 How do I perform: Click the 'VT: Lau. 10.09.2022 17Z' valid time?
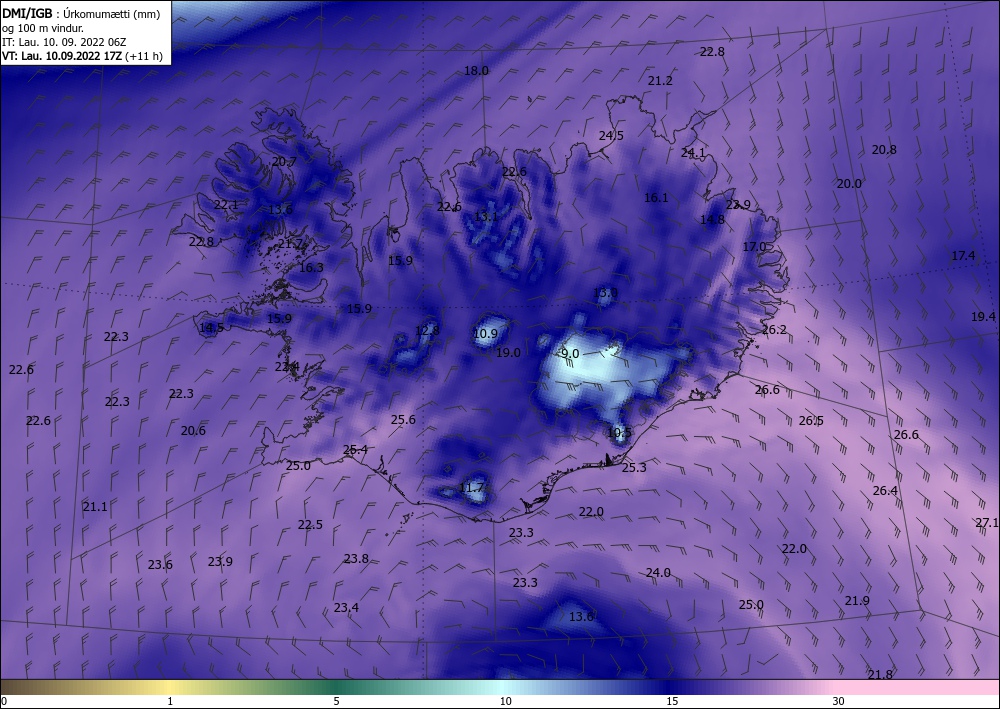[62, 56]
